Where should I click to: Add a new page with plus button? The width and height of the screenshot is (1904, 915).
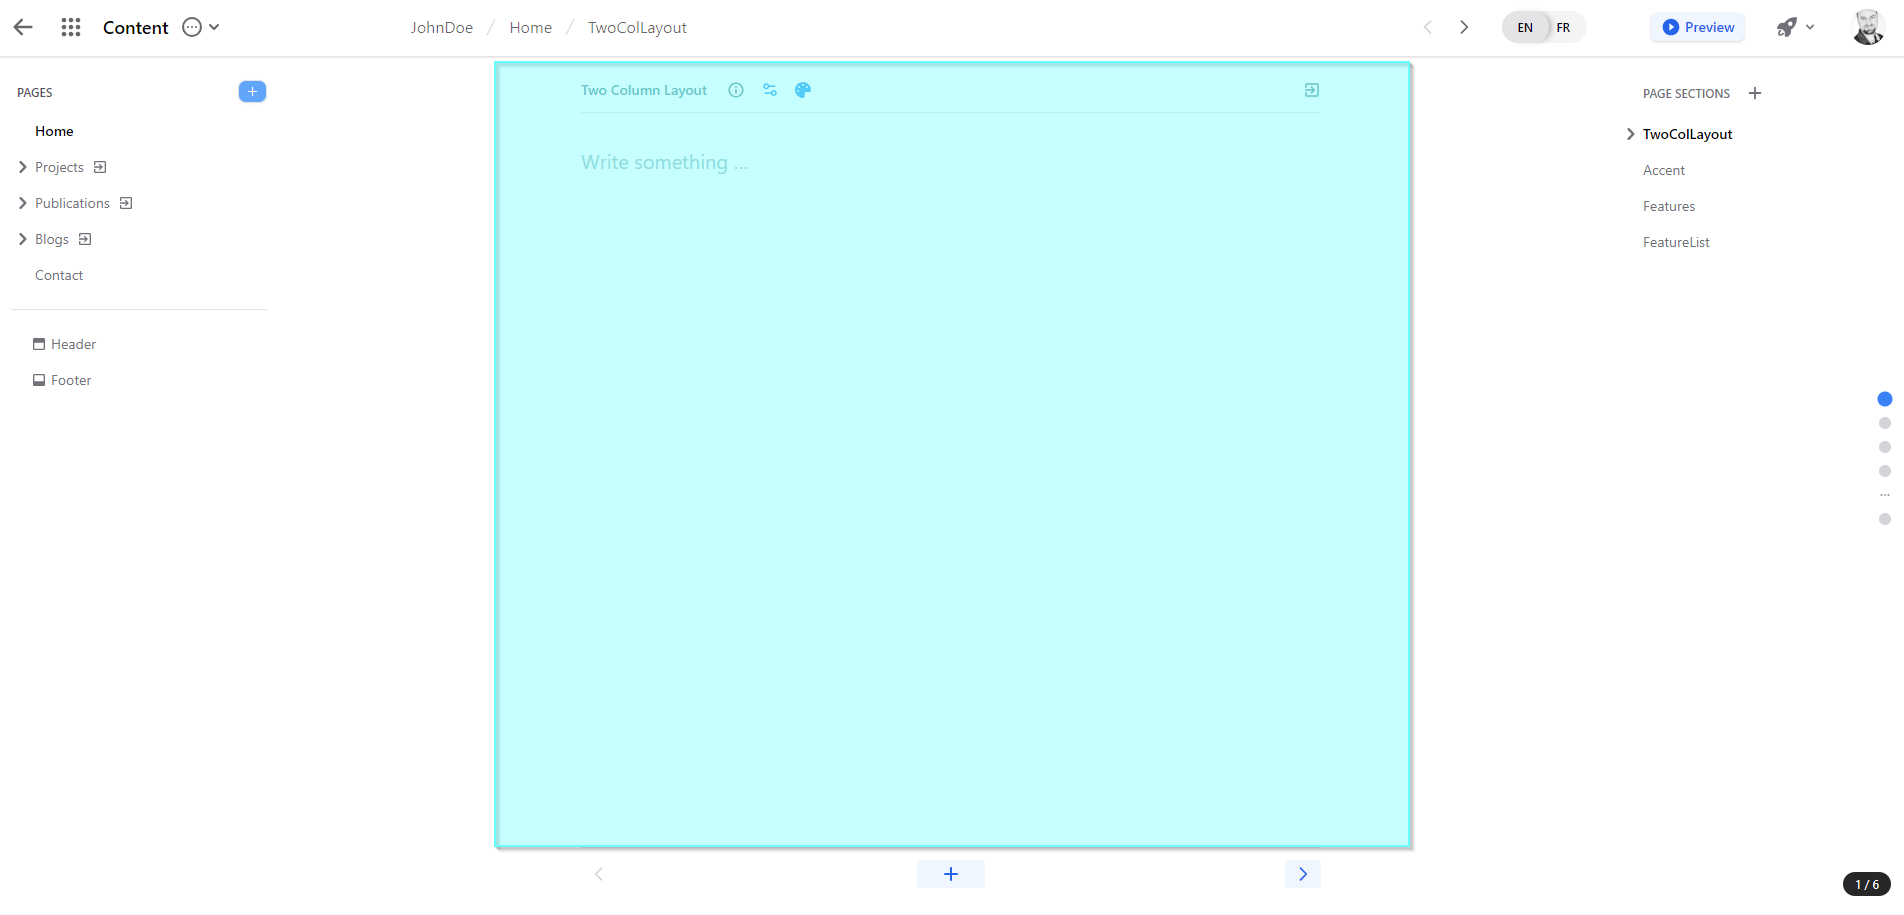point(252,92)
